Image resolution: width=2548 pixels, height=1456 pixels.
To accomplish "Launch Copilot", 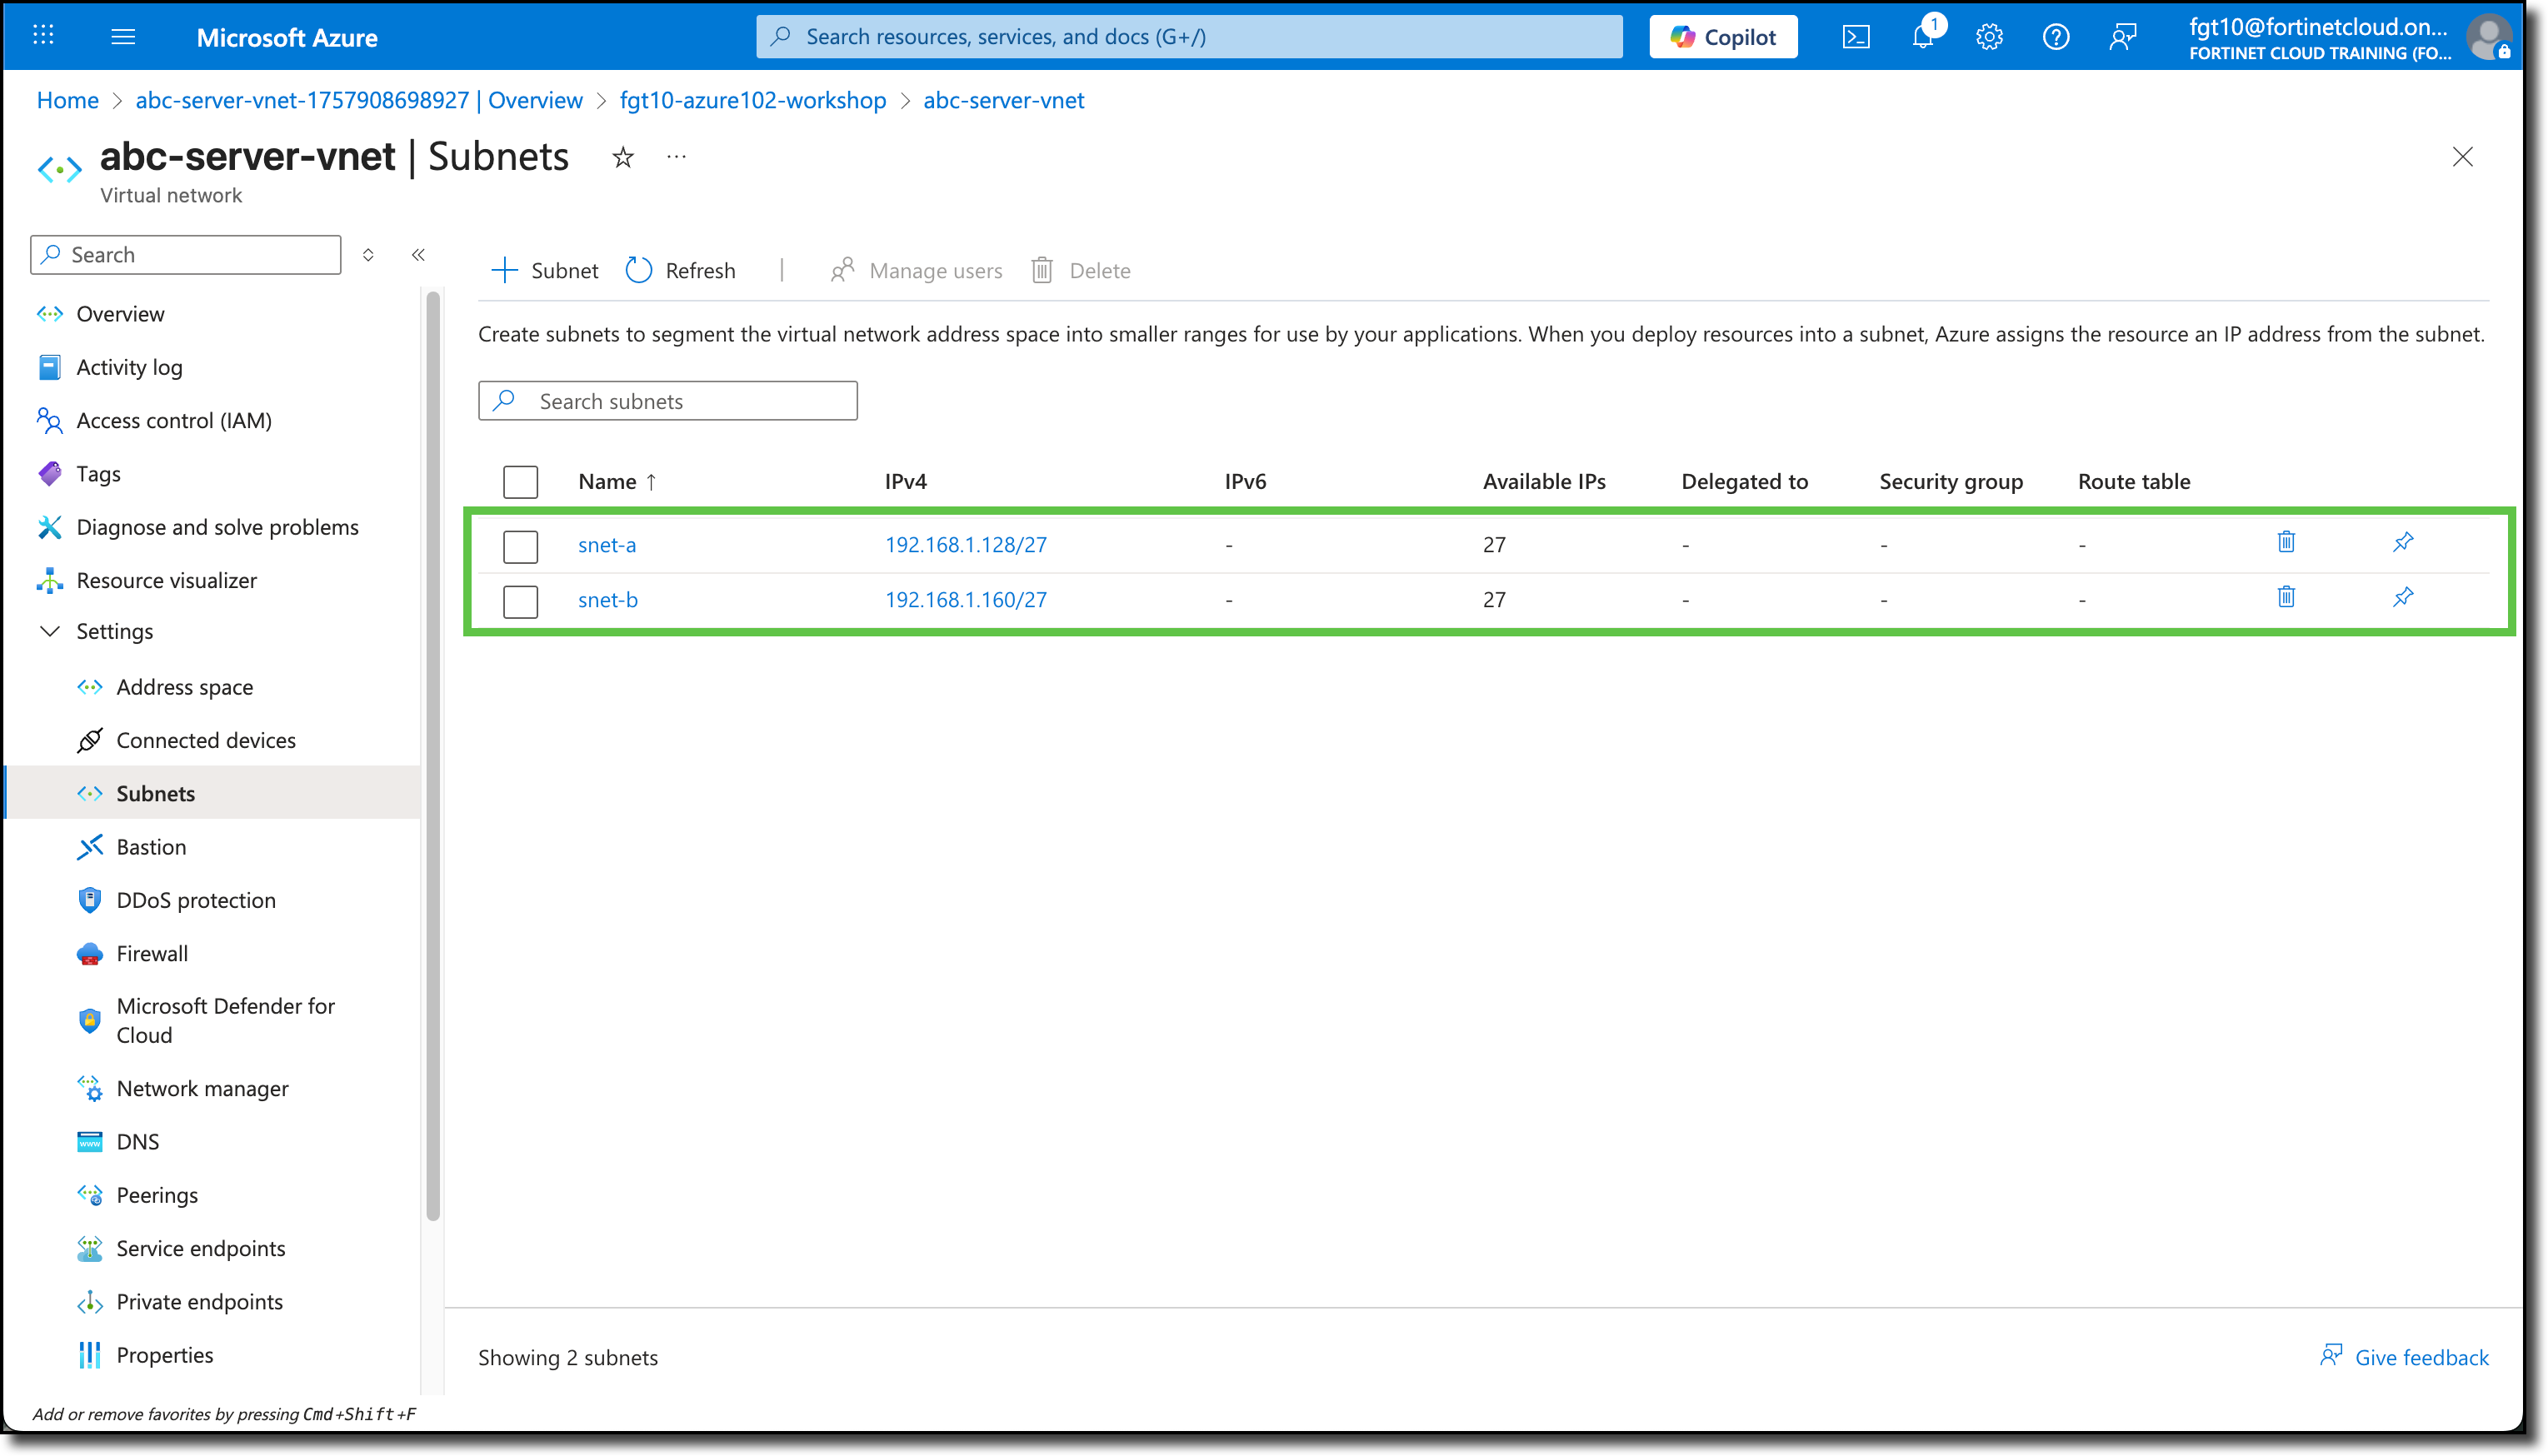I will point(1723,36).
